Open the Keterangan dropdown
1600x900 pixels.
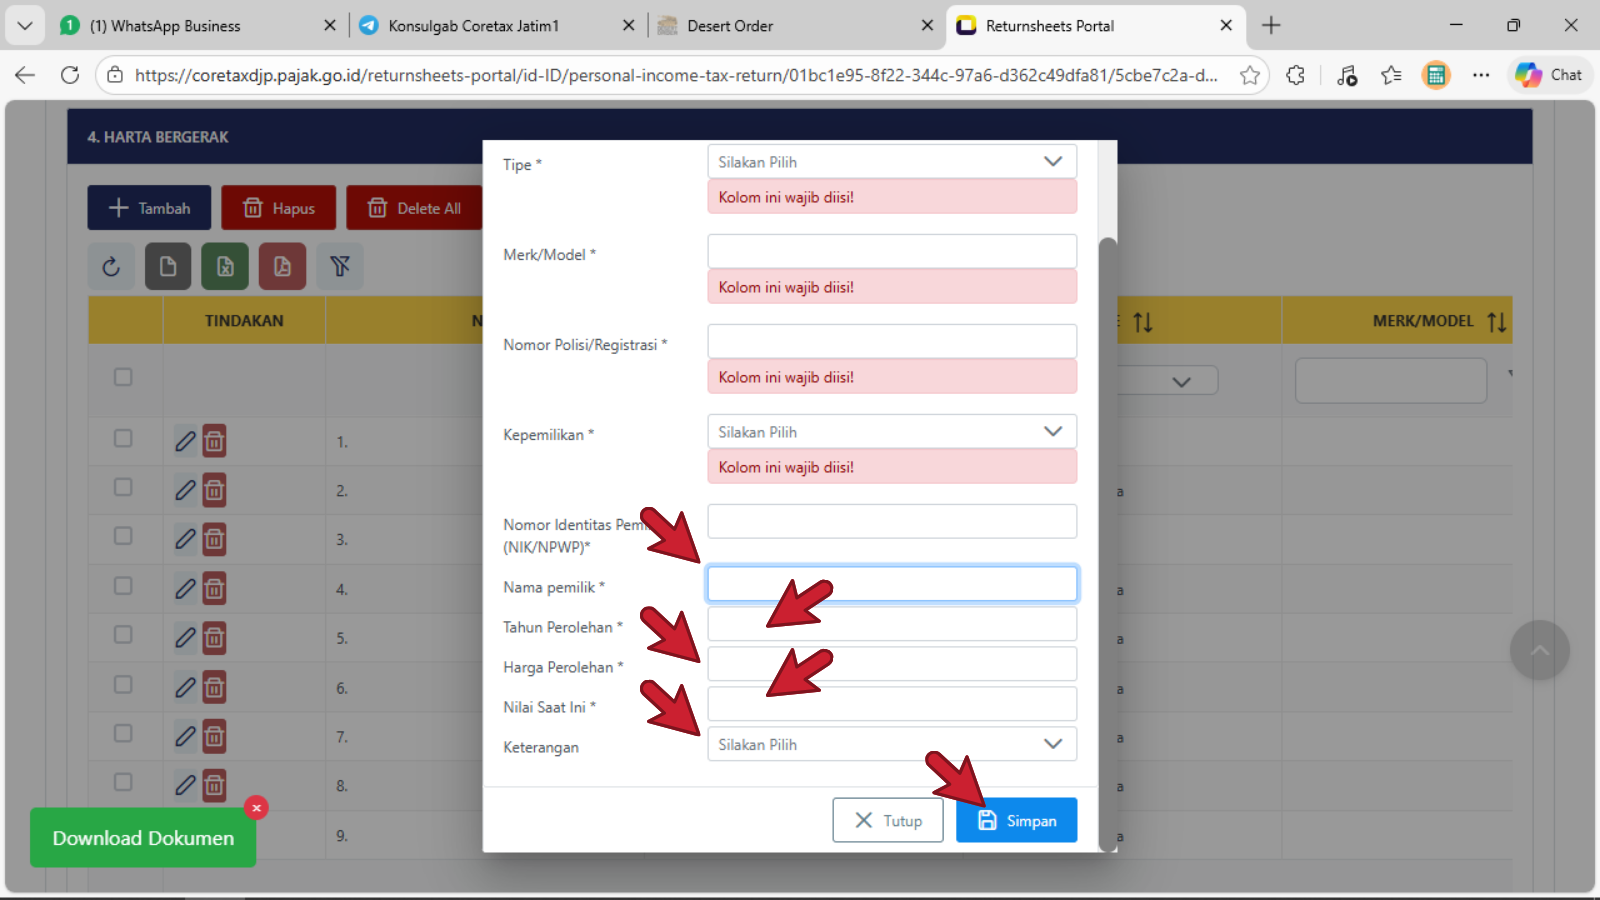pyautogui.click(x=891, y=745)
